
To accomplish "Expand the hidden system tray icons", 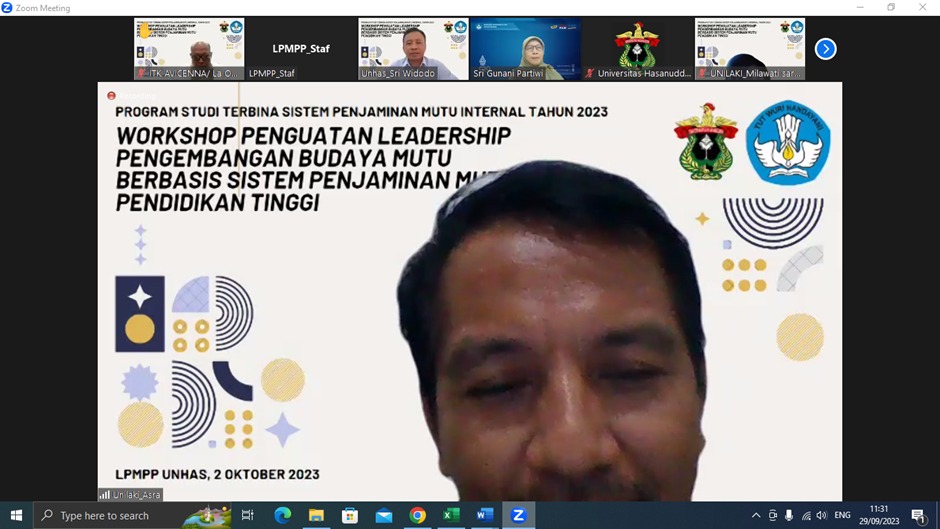I will tap(756, 516).
